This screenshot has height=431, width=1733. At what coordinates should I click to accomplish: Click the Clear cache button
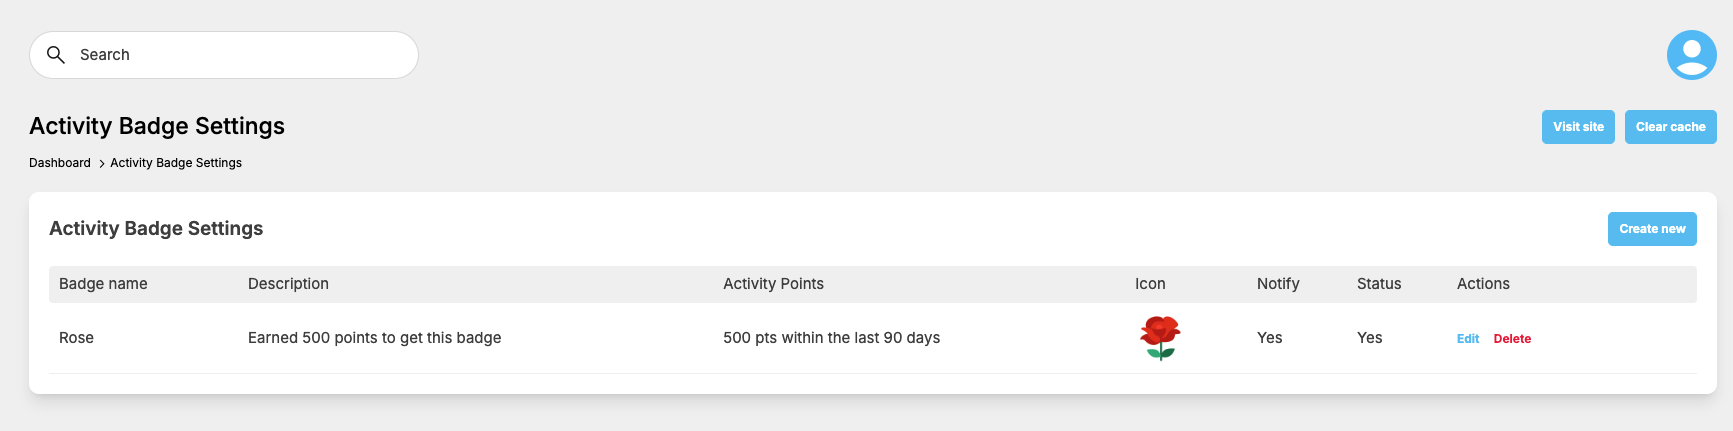coord(1670,127)
